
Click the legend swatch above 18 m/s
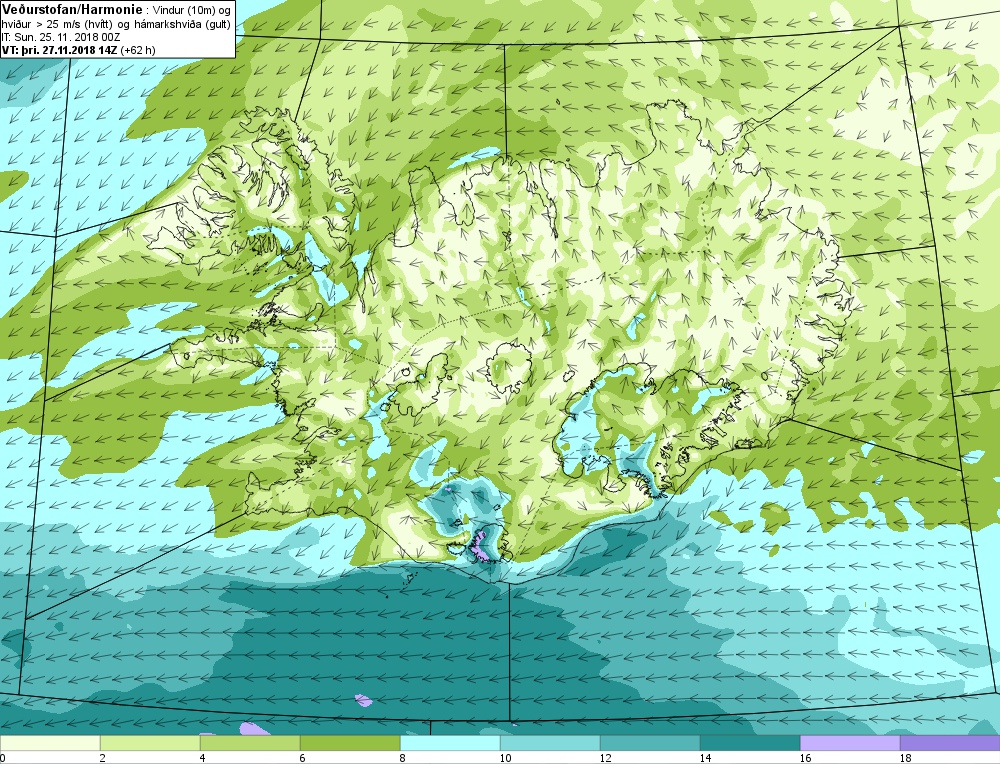point(950,743)
